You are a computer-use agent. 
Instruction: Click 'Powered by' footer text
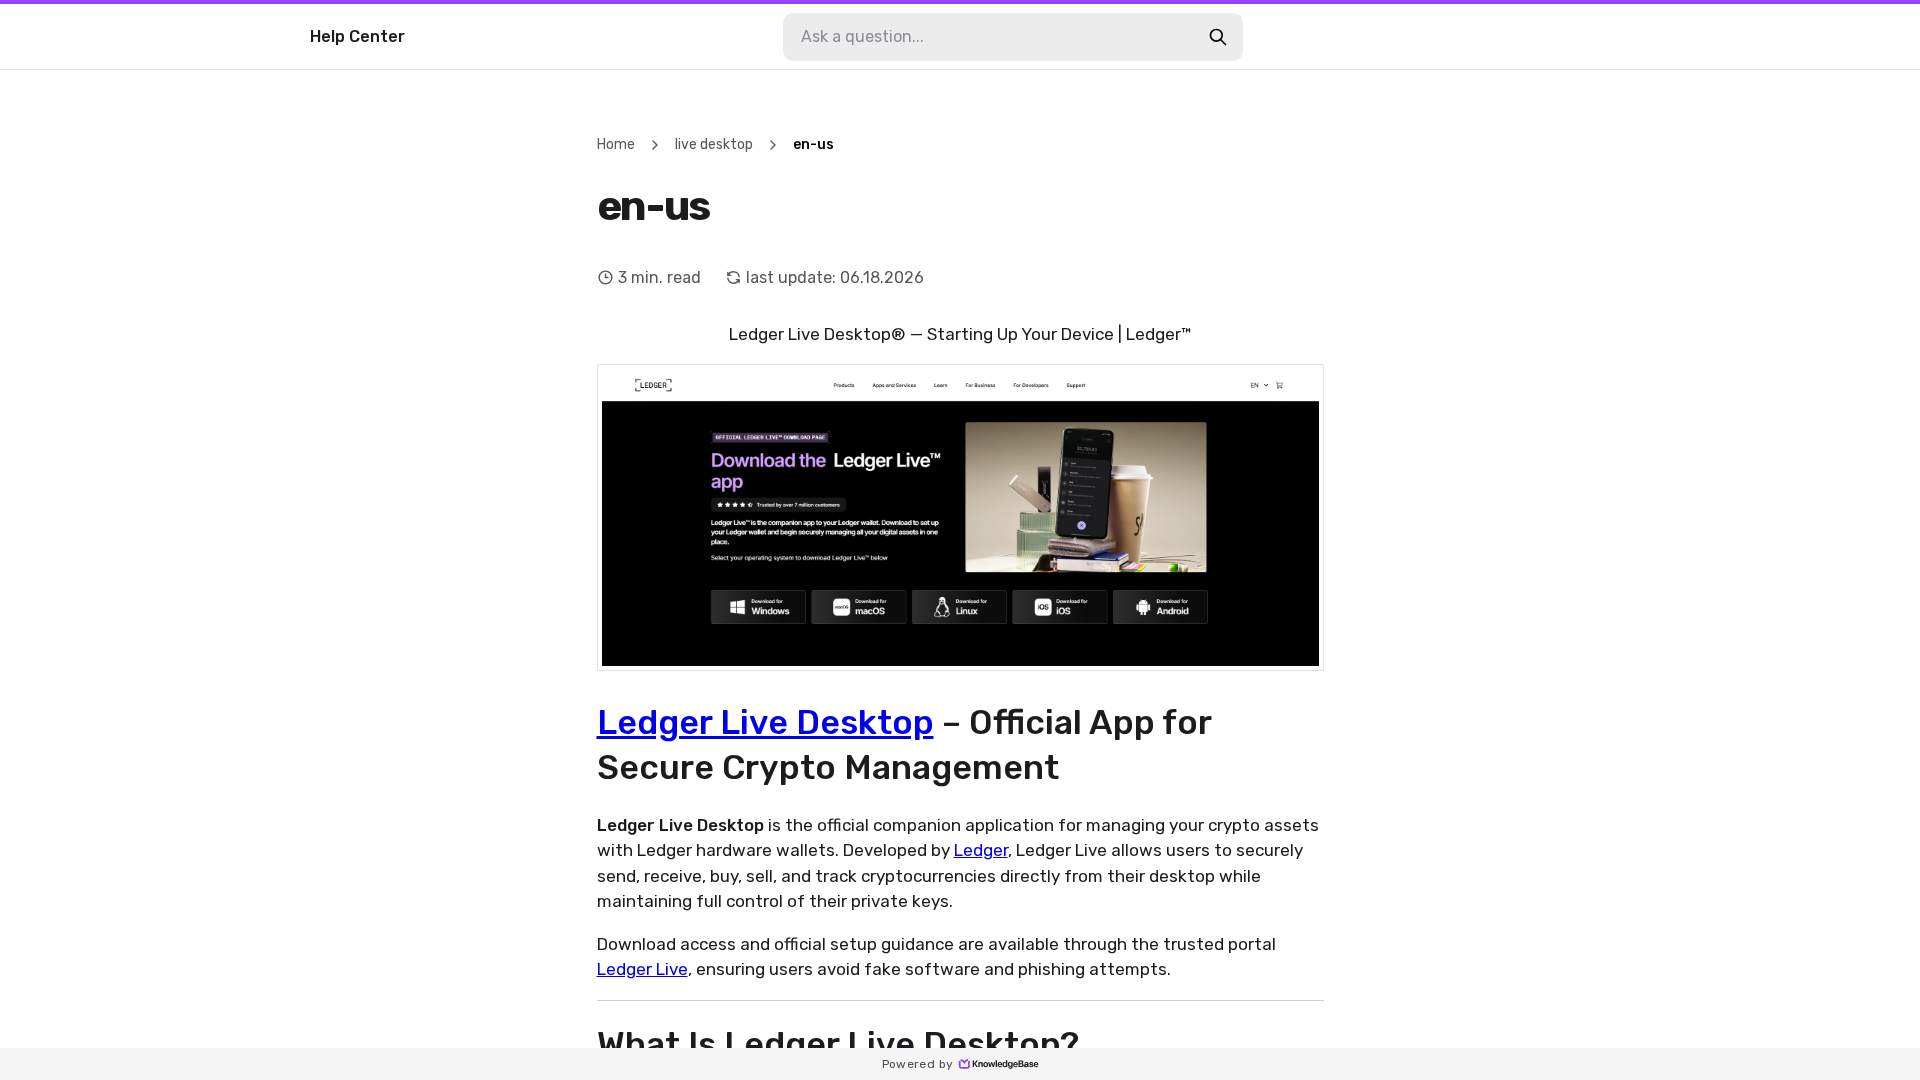pos(917,1064)
